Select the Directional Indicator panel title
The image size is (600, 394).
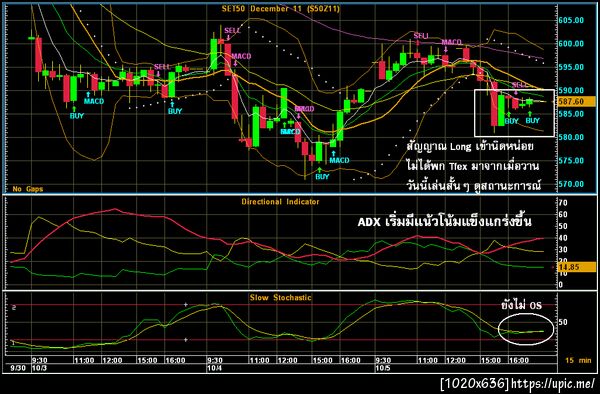pos(280,202)
